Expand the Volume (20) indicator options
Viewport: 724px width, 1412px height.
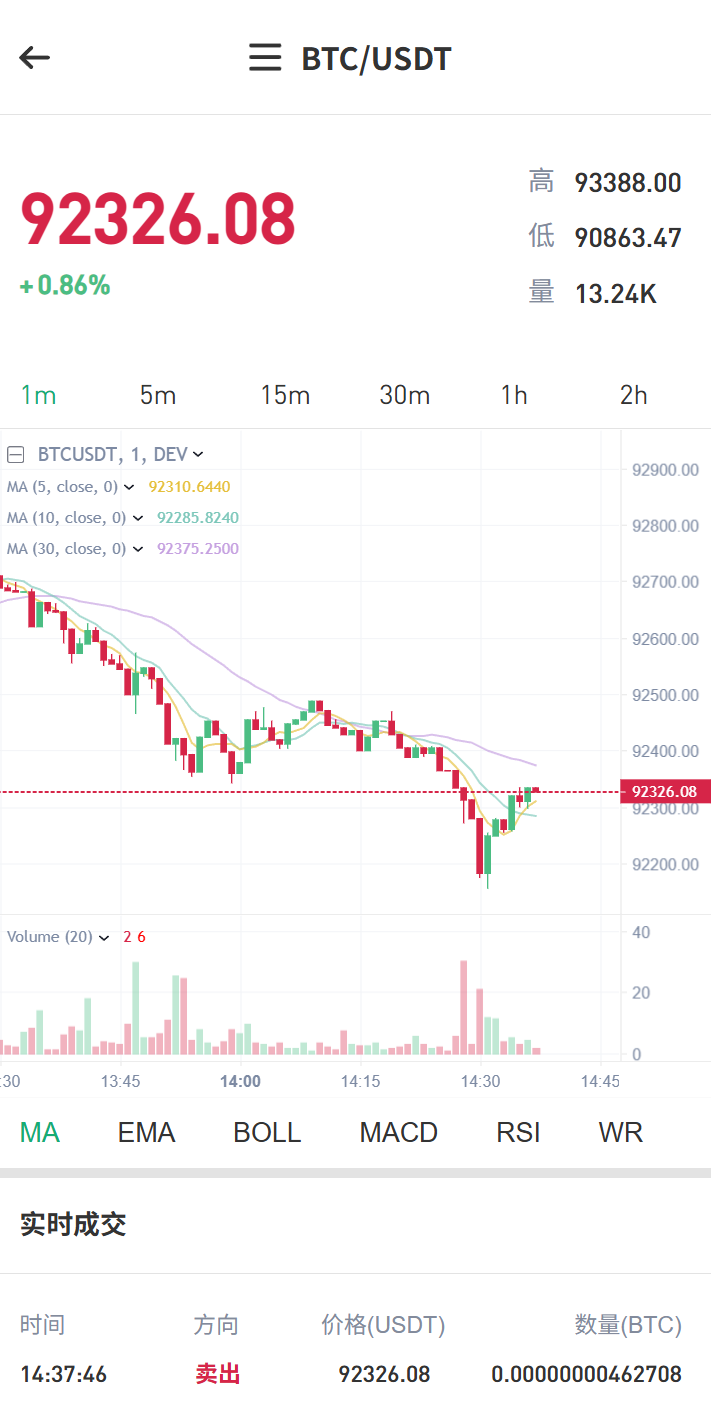click(x=104, y=938)
